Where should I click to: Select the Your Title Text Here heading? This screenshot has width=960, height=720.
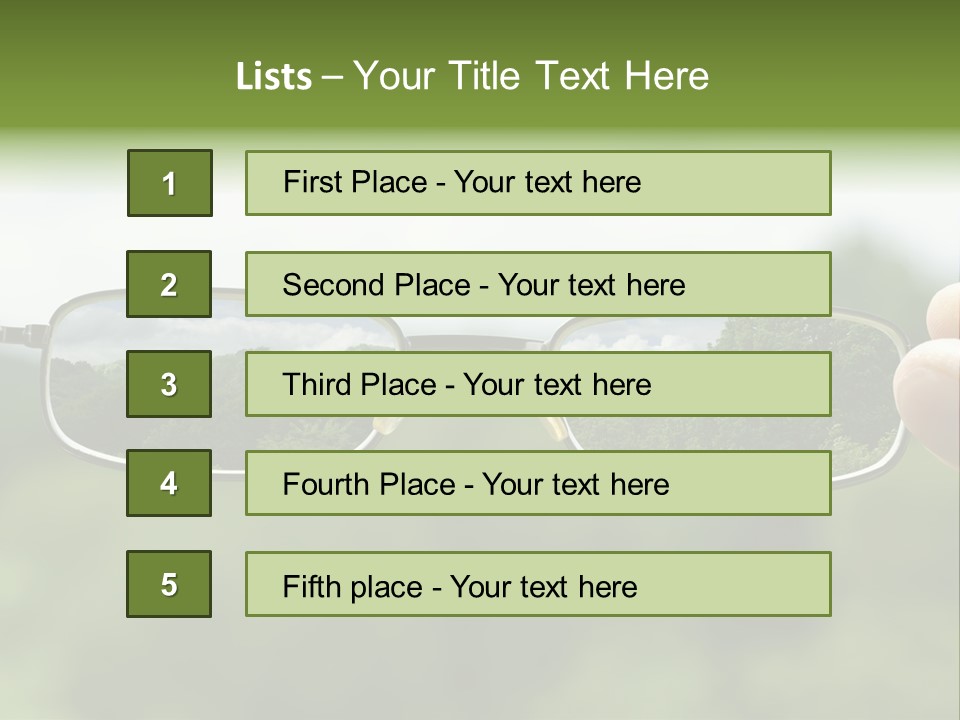click(531, 76)
